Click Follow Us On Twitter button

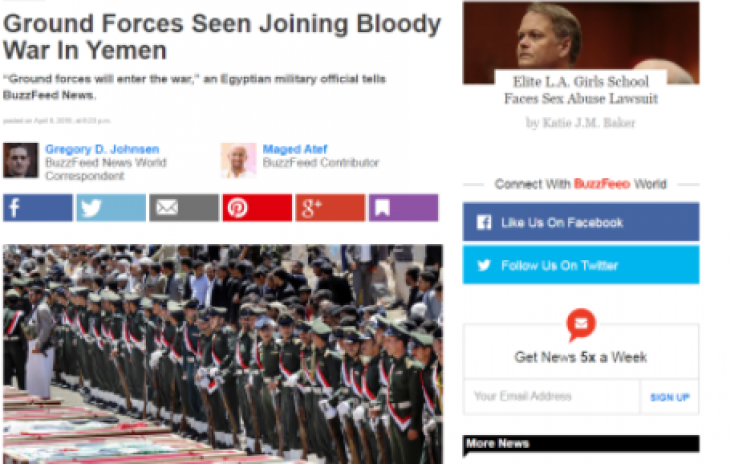[581, 265]
